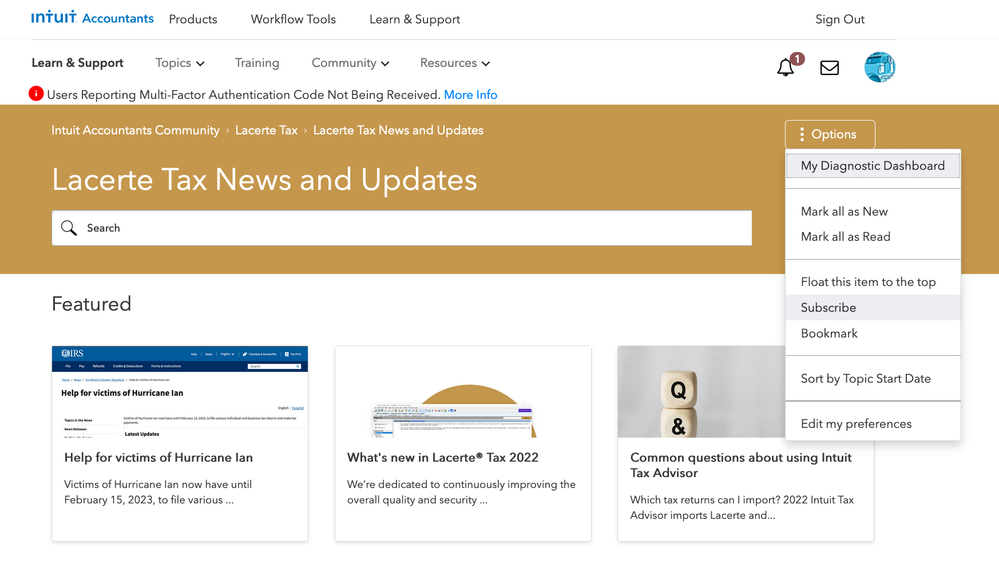Select Subscribe from Options menu
Screen dimensions: 999x580
pyautogui.click(x=828, y=308)
